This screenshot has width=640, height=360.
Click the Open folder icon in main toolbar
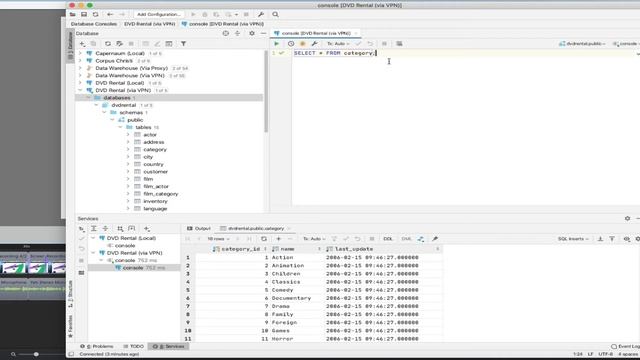(x=72, y=14)
